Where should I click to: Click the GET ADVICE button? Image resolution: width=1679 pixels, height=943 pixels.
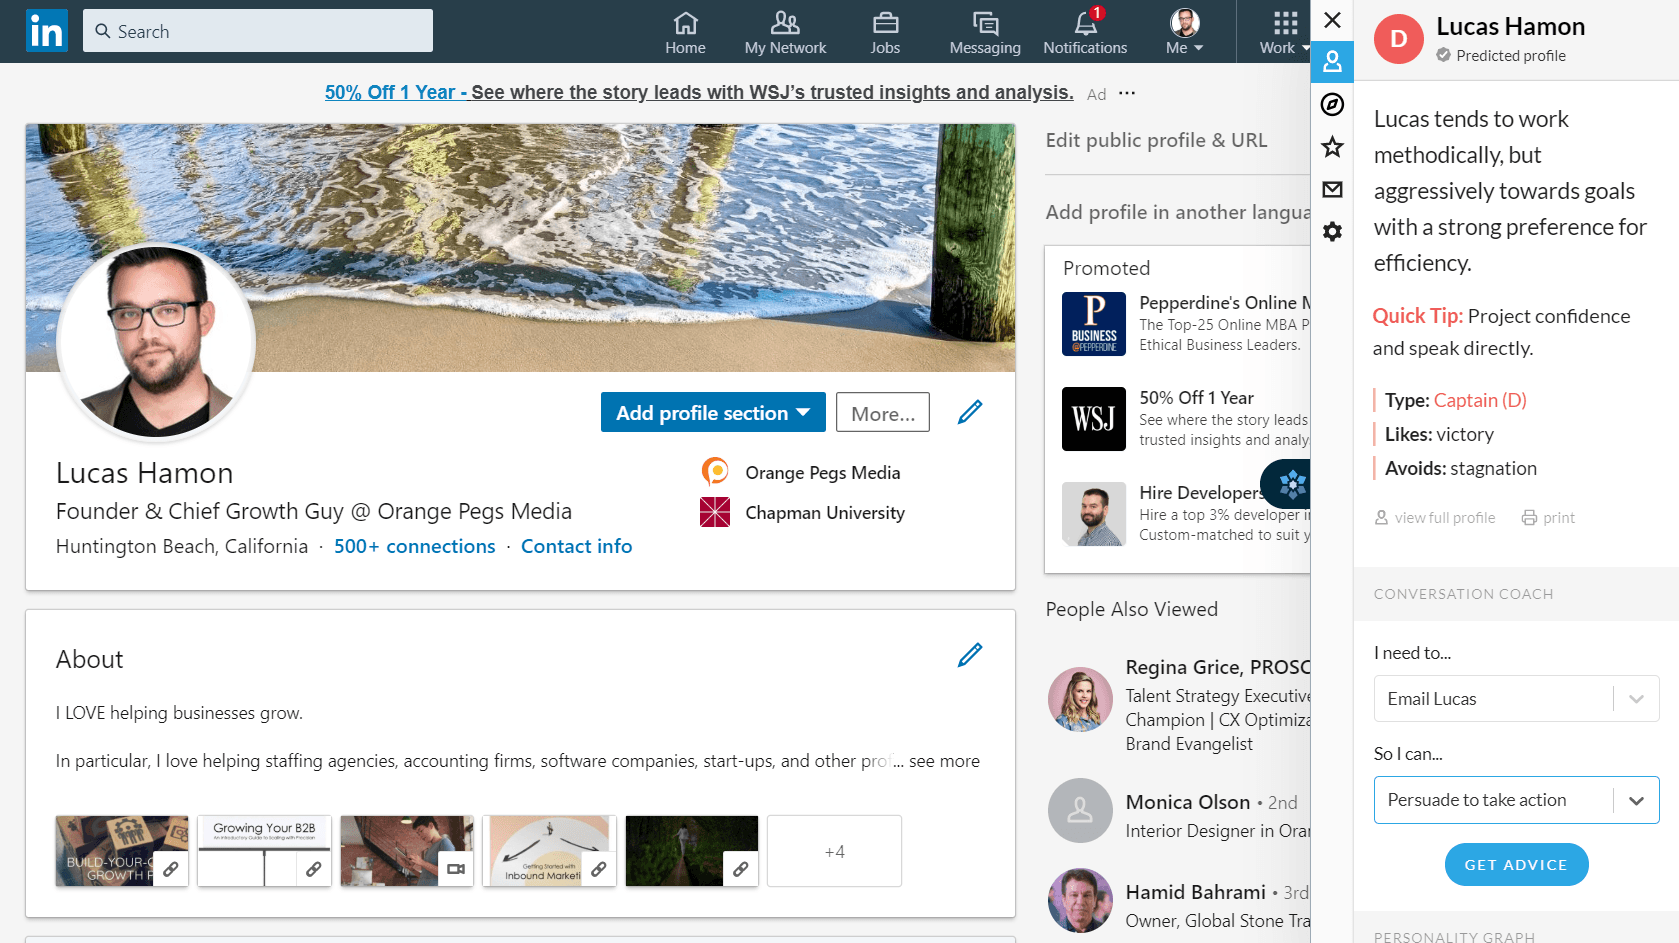coord(1516,865)
